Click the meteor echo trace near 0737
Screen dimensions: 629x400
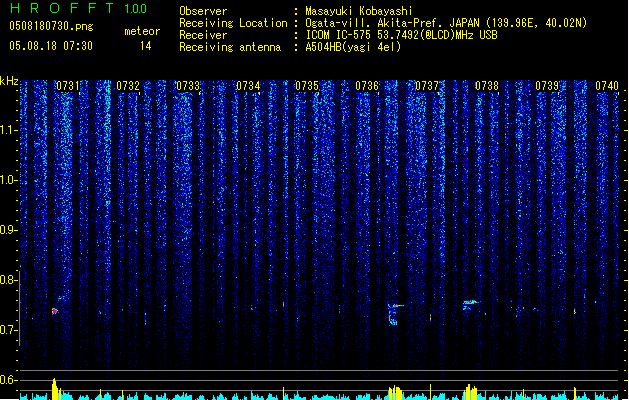(x=395, y=314)
